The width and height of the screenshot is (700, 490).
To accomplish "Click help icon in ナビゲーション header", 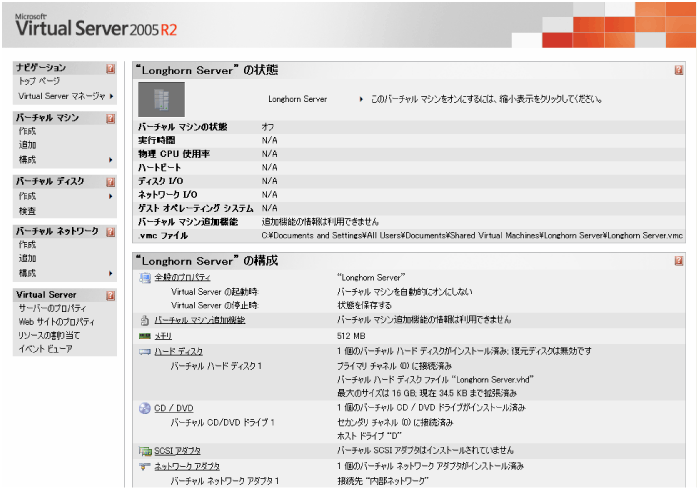I will tap(110, 68).
